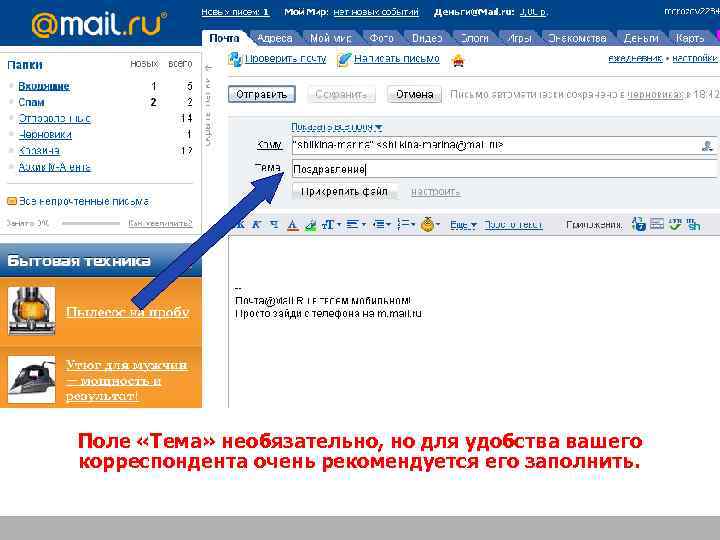Image resolution: width=720 pixels, height=540 pixels.
Task: Click the translator app icon
Action: 638,224
